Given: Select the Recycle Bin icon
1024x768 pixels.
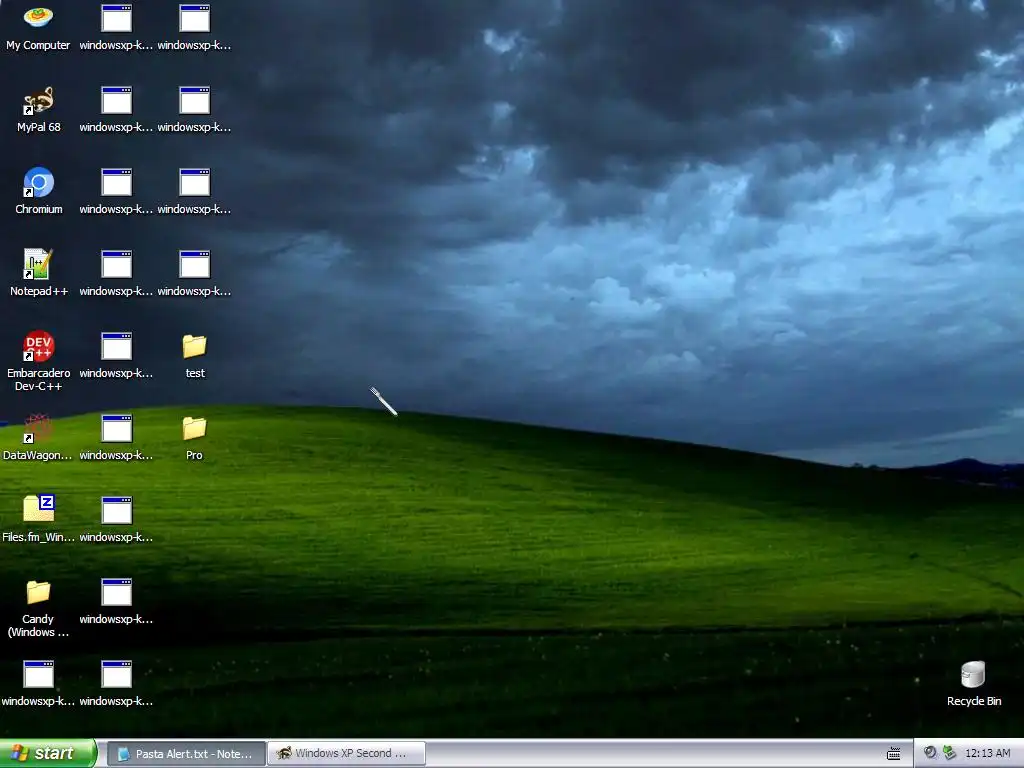Looking at the screenshot, I should pyautogui.click(x=973, y=675).
